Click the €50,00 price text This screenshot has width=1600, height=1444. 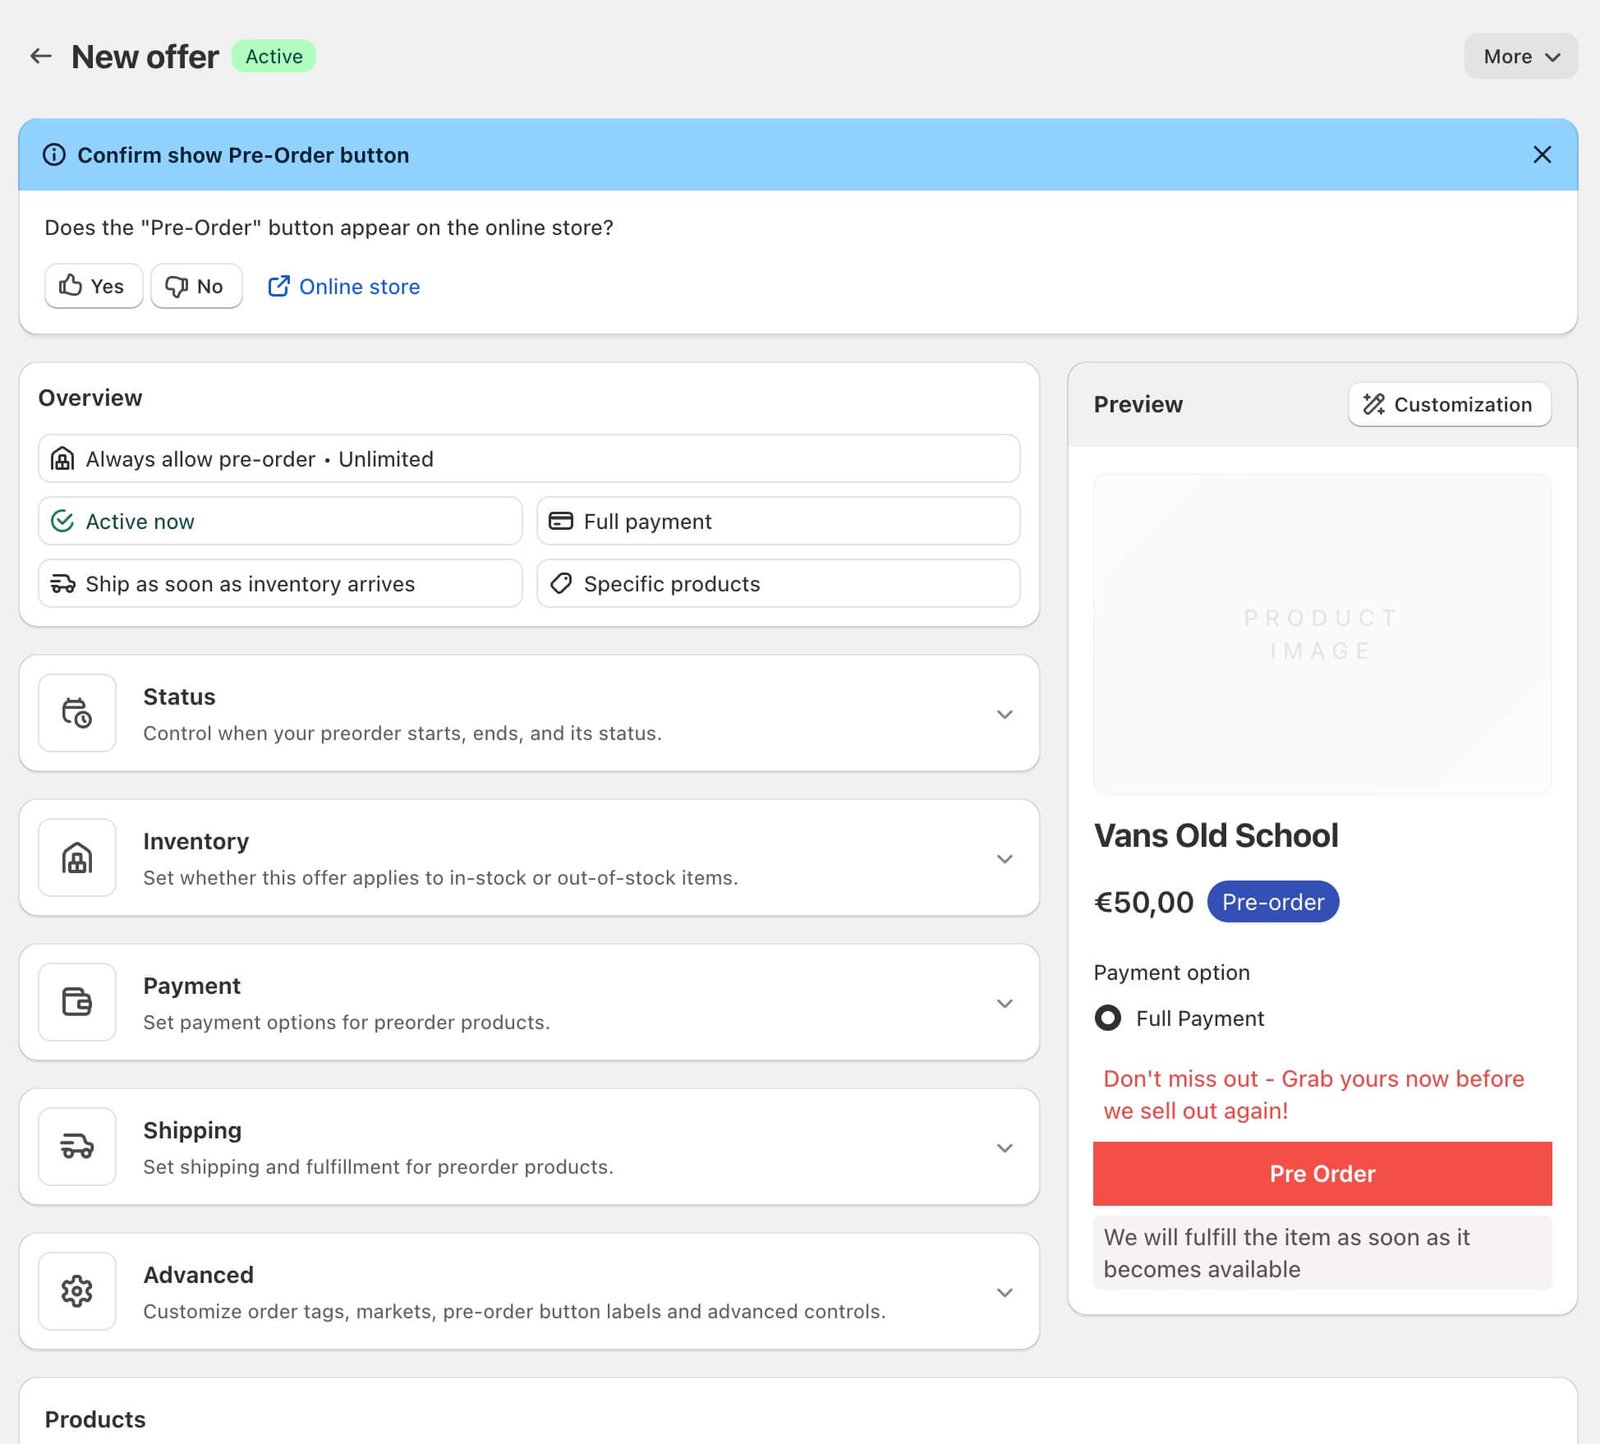click(1144, 902)
